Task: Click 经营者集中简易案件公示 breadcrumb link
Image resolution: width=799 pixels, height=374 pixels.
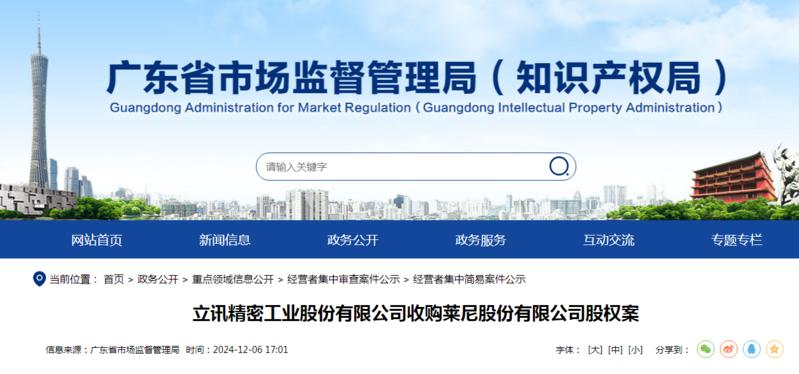Action: click(469, 279)
